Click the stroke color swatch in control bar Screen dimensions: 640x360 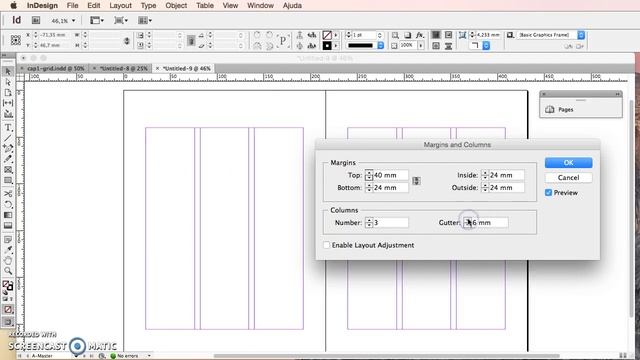click(327, 45)
